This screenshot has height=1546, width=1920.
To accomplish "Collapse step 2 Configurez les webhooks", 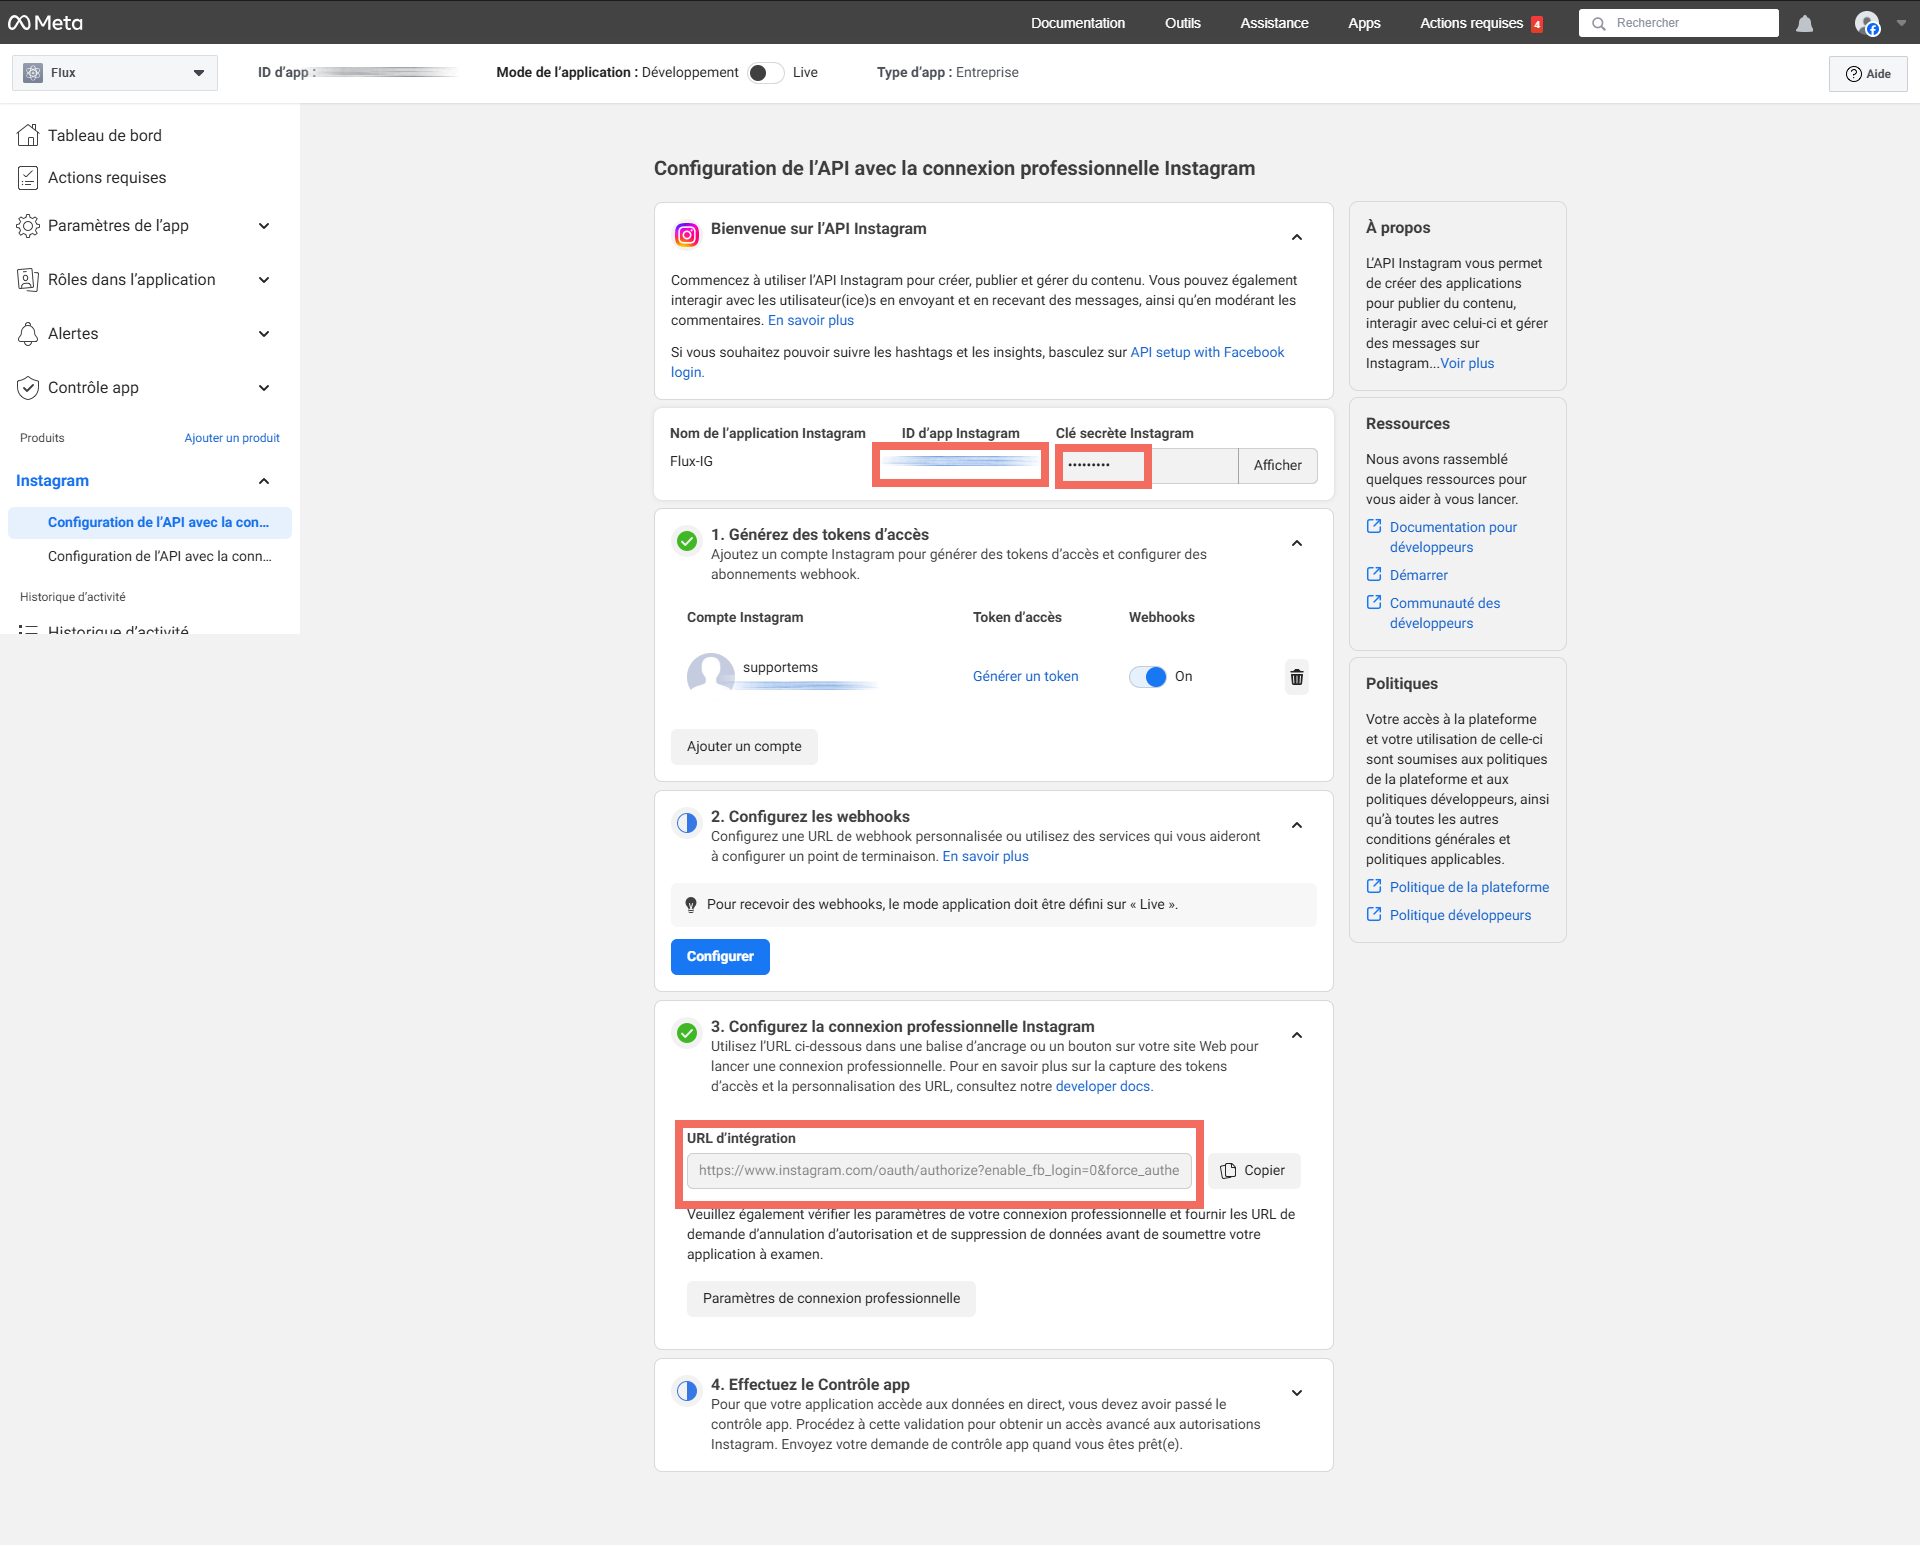I will (1297, 825).
